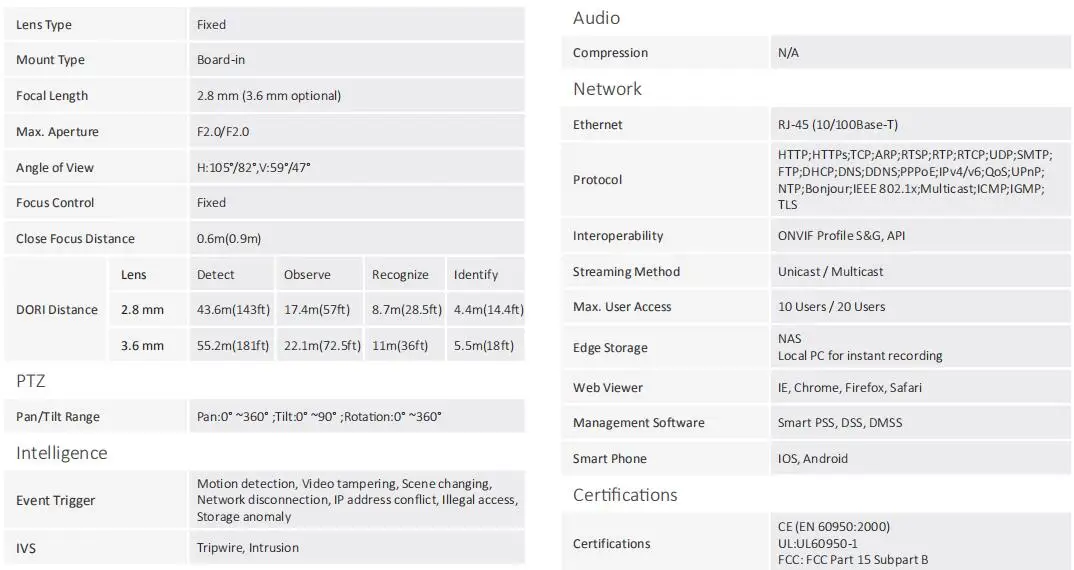The width and height of the screenshot is (1074, 570).
Task: Click the Angle of View row label
Action: [x=55, y=167]
